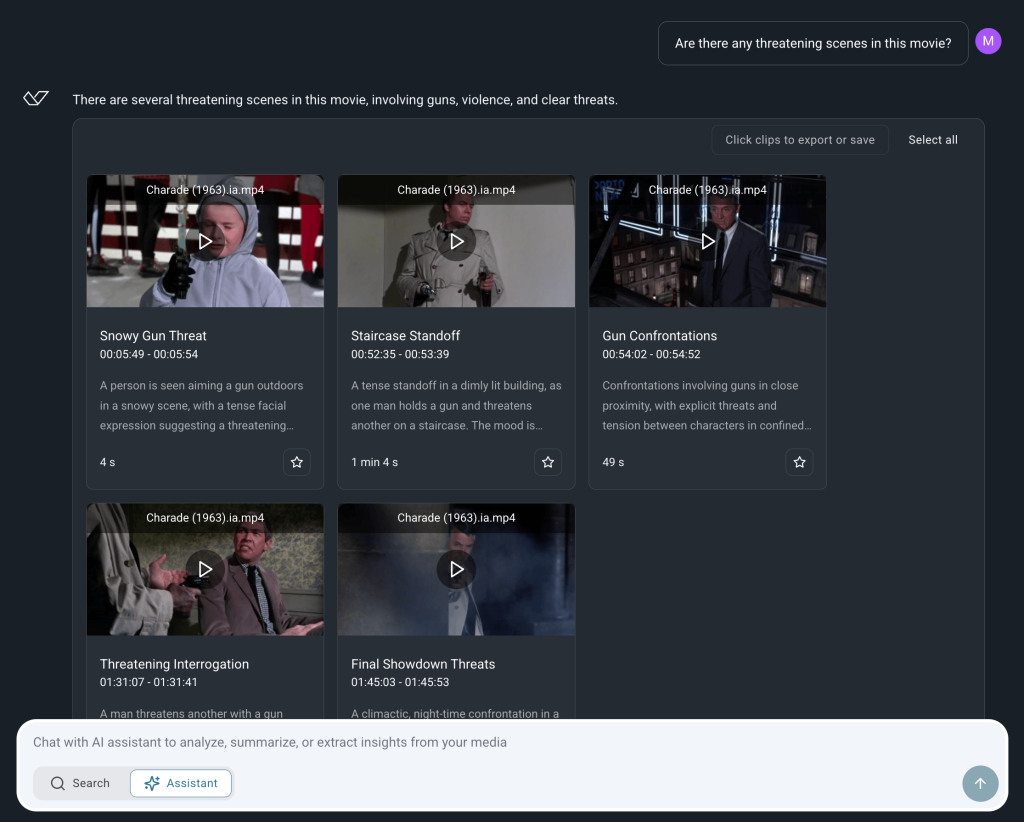The image size is (1024, 822).
Task: Focus the chat with AI assistant input
Action: coord(512,742)
